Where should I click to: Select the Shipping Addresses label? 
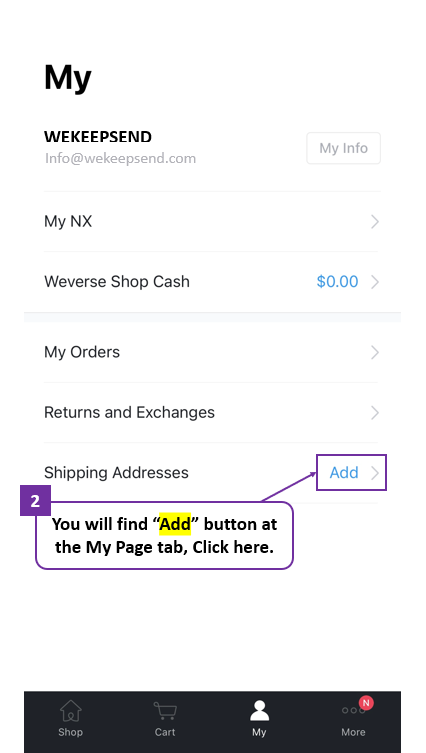[x=116, y=473]
